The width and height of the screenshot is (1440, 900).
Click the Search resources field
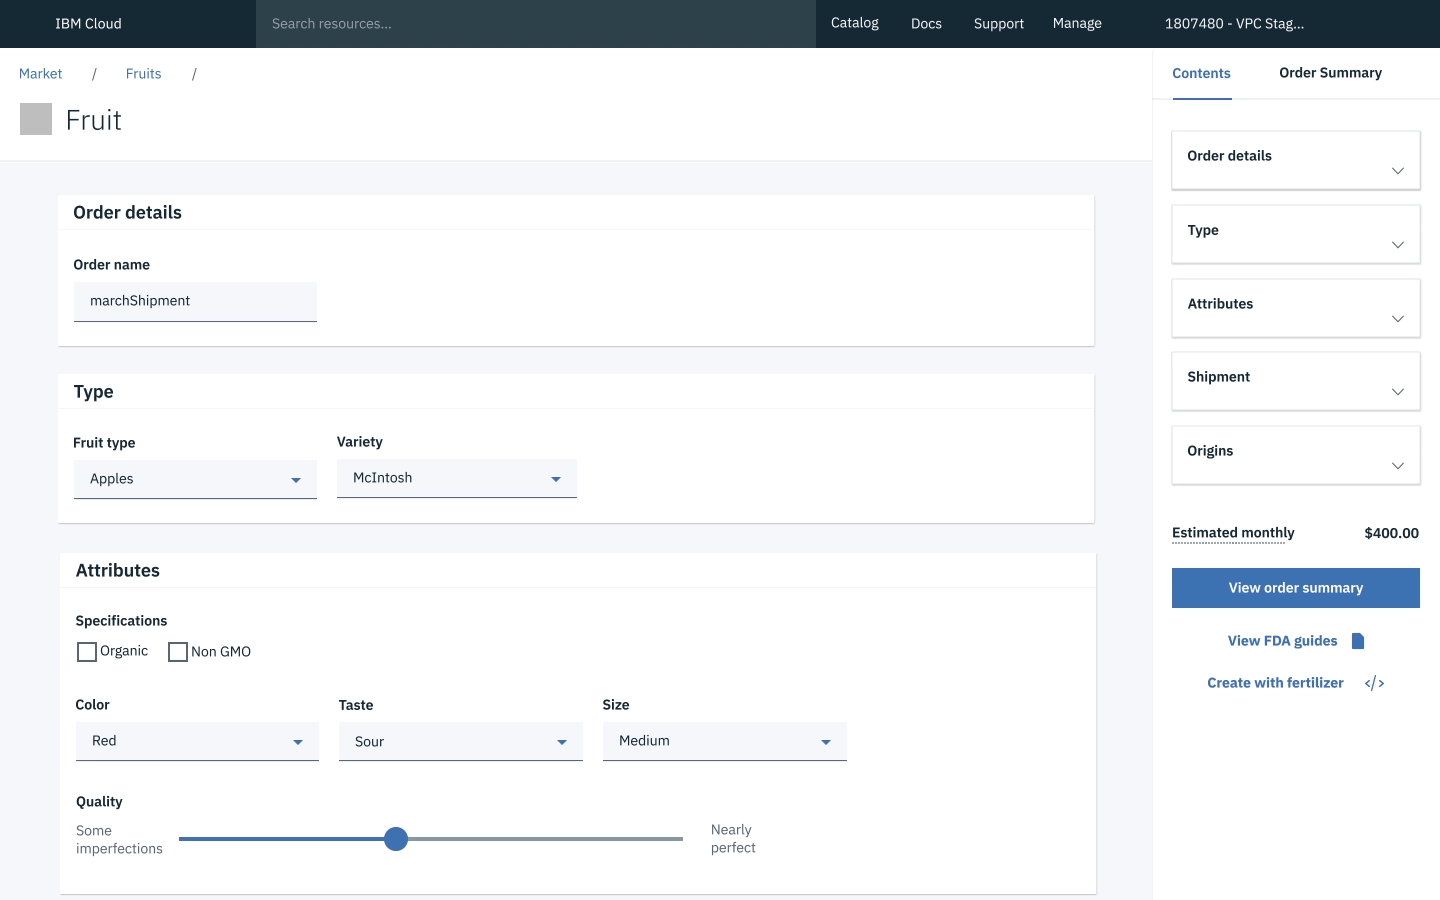click(536, 24)
